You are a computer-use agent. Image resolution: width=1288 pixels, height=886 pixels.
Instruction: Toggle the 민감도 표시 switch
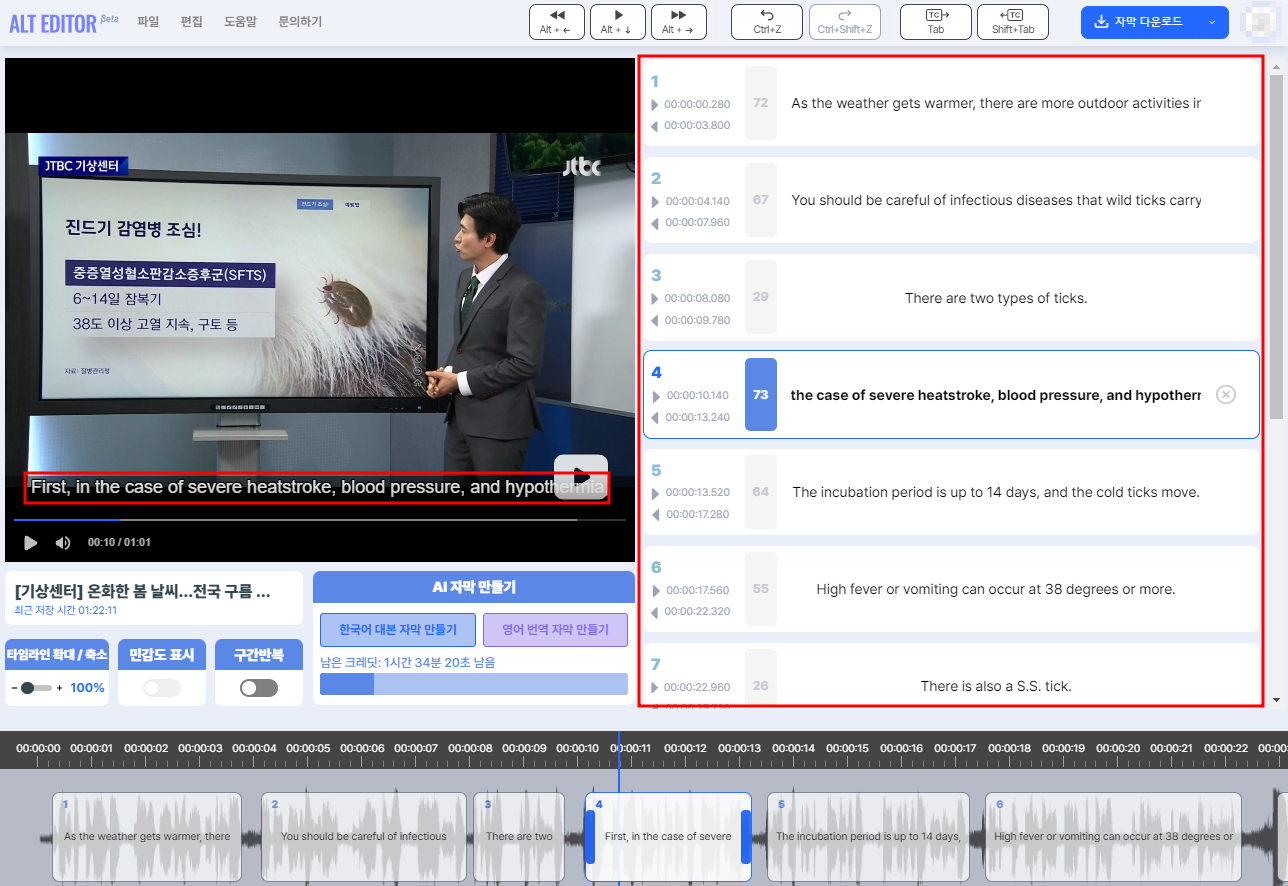tap(162, 688)
